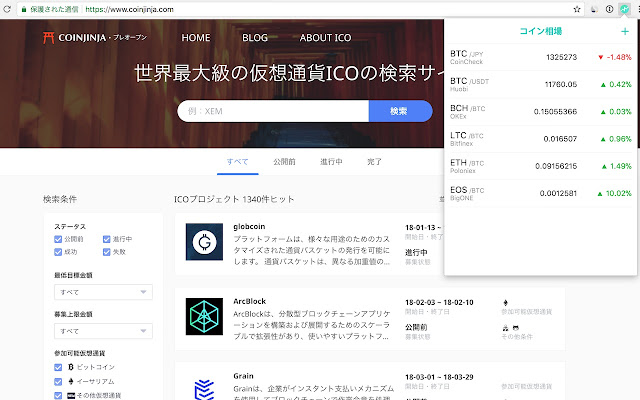Click the ICOプロジェクト 1340件ヒット heading
Screen dimensions: 640x400
click(234, 199)
